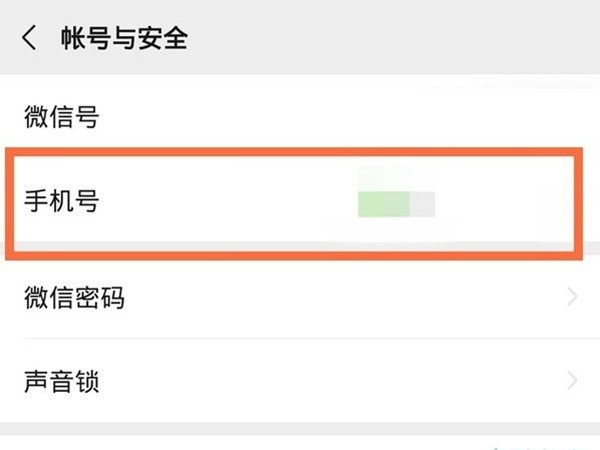The image size is (600, 450).
Task: Tap the gray blurred block beside green
Action: coord(422,202)
